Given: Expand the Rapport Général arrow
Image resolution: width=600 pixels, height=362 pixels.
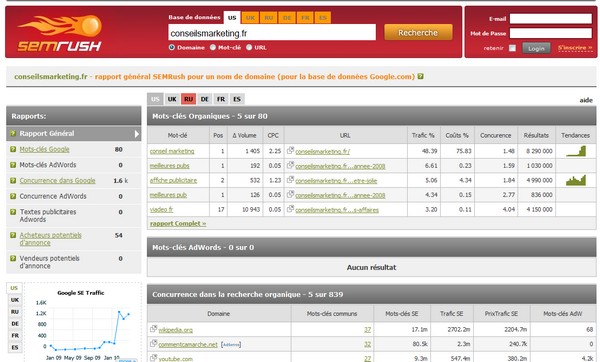Looking at the screenshot, I should pos(137,134).
